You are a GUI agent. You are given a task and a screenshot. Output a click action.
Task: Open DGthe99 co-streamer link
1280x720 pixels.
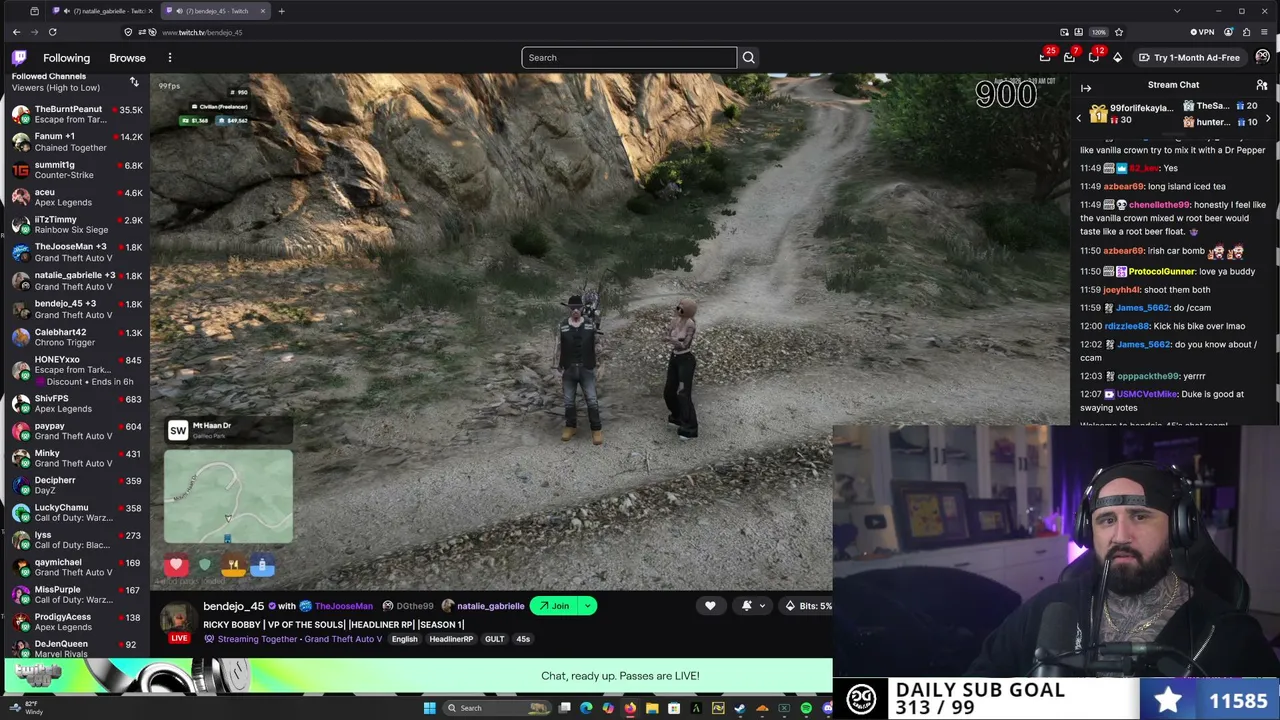point(415,606)
